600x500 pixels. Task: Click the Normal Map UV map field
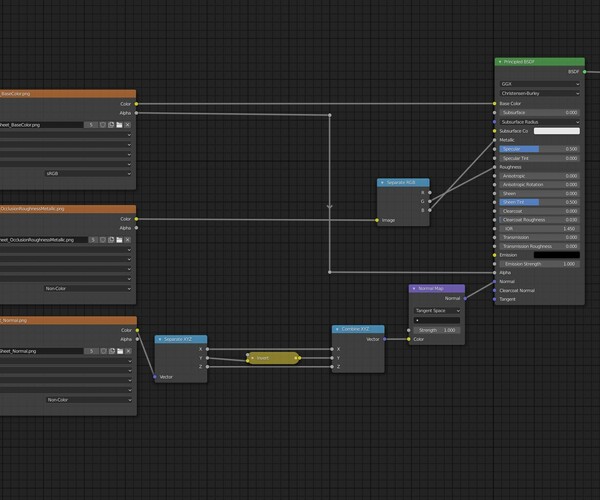pyautogui.click(x=437, y=320)
